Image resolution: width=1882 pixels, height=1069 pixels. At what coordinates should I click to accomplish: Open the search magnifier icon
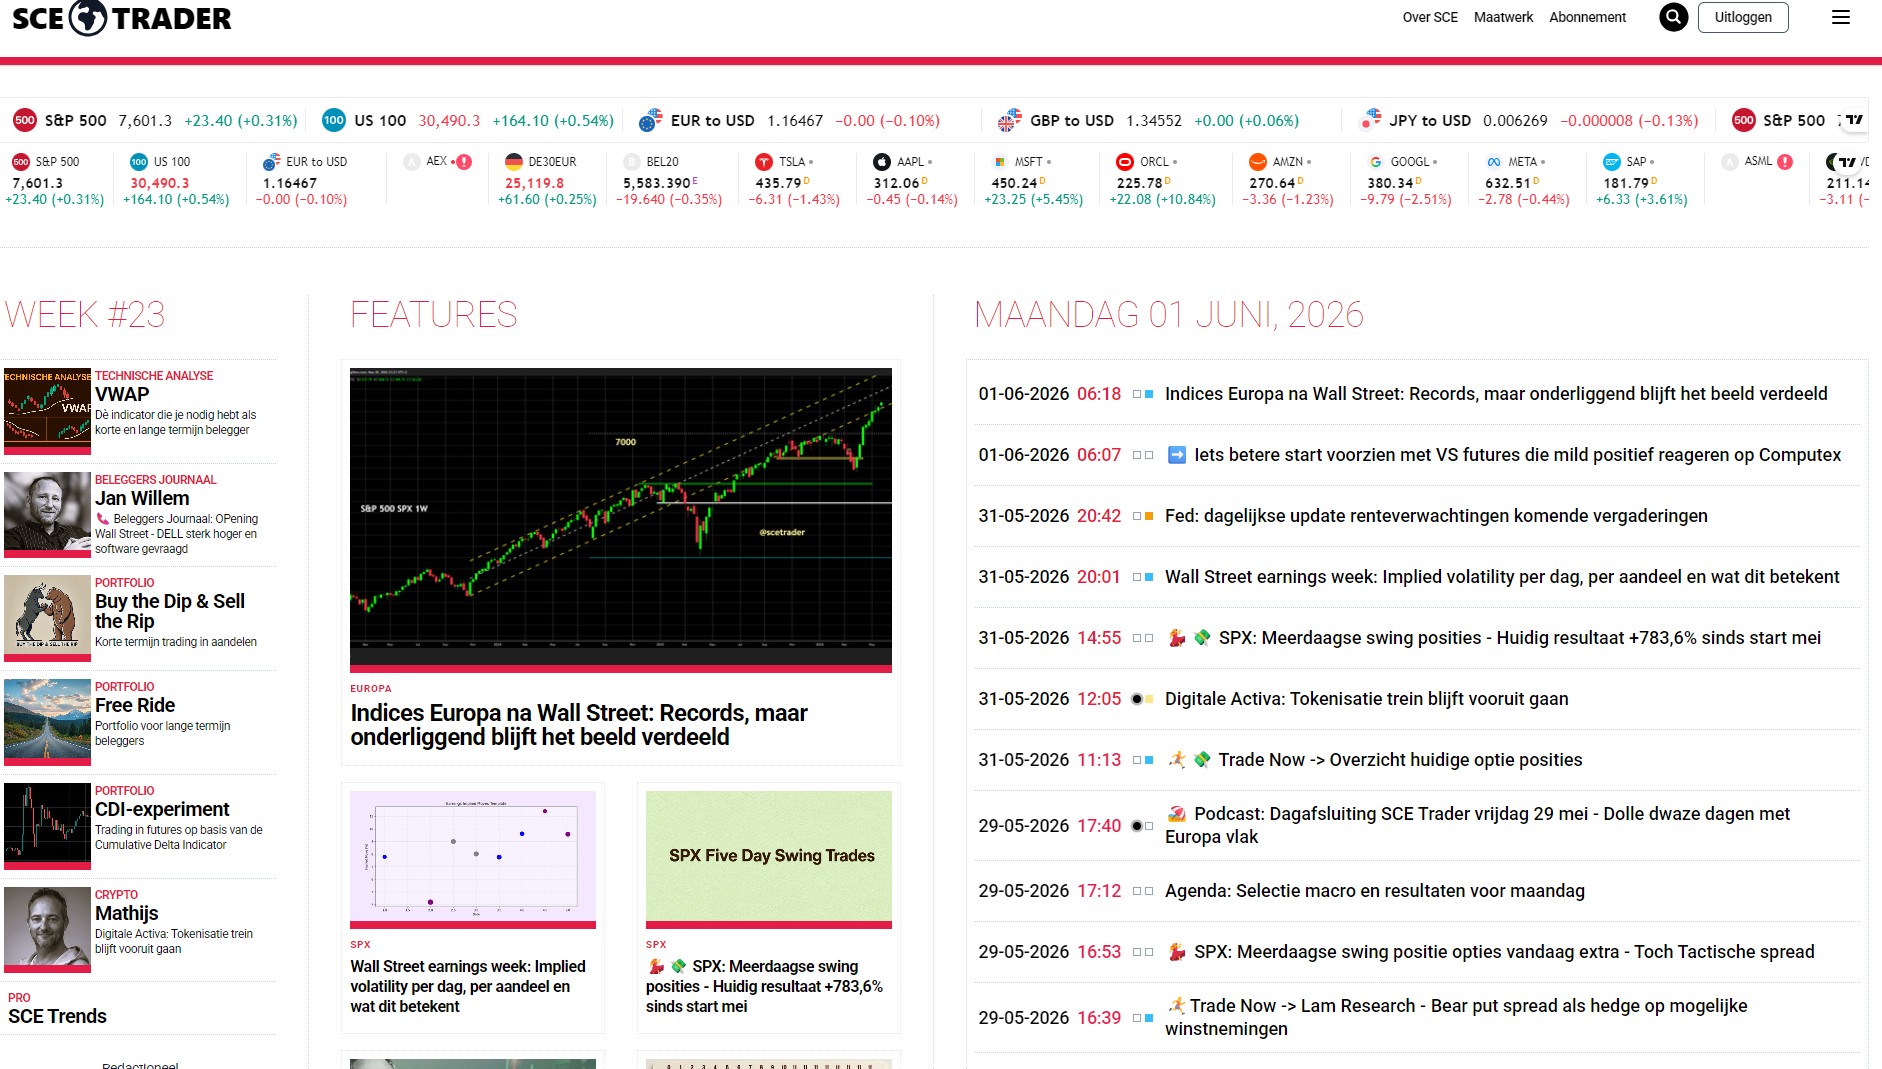(x=1673, y=17)
